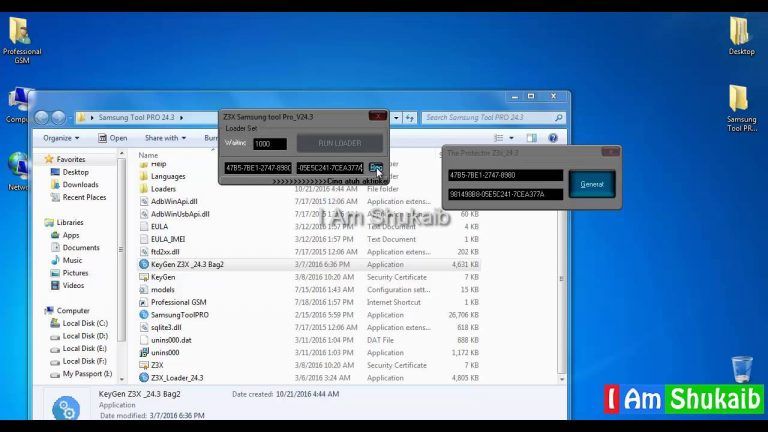The height and width of the screenshot is (432, 768).
Task: Toggle the Explorer preview pane
Action: click(531, 138)
